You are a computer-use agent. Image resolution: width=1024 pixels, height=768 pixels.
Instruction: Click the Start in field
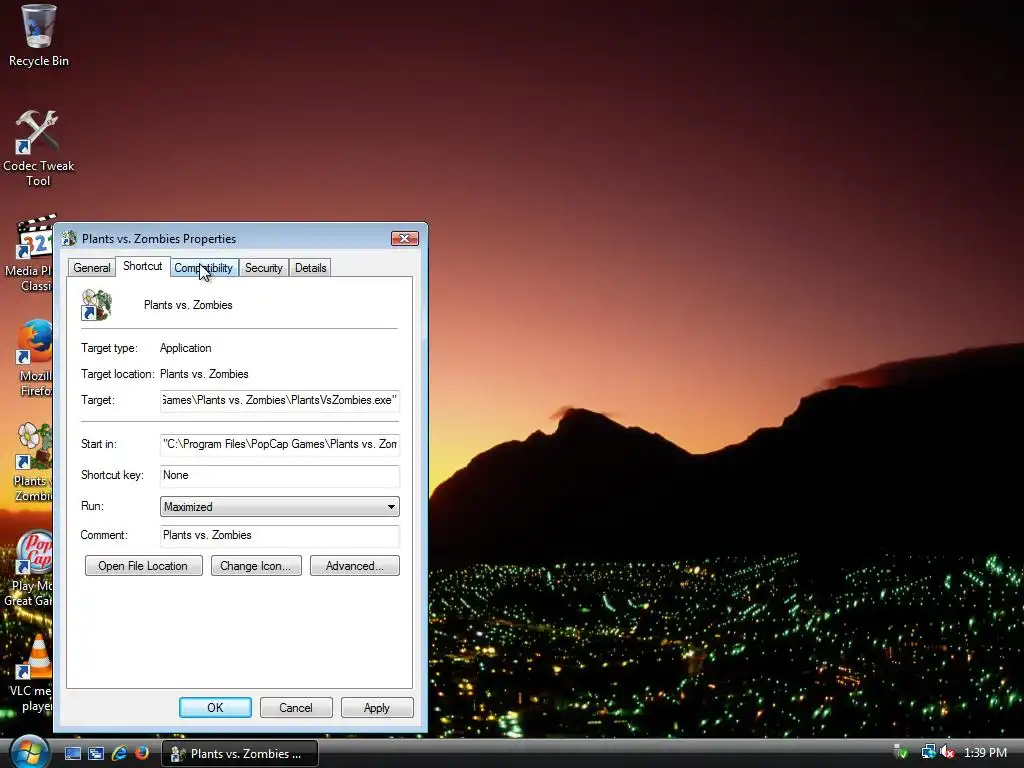point(280,444)
